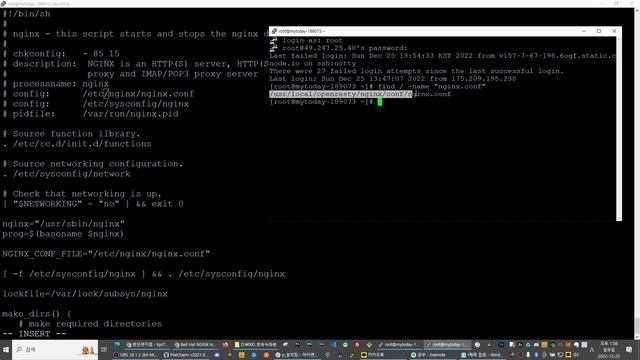The image size is (640, 360).
Task: Click the '/etc/nginx/nginx.conf' config comment line
Action: pos(98,94)
